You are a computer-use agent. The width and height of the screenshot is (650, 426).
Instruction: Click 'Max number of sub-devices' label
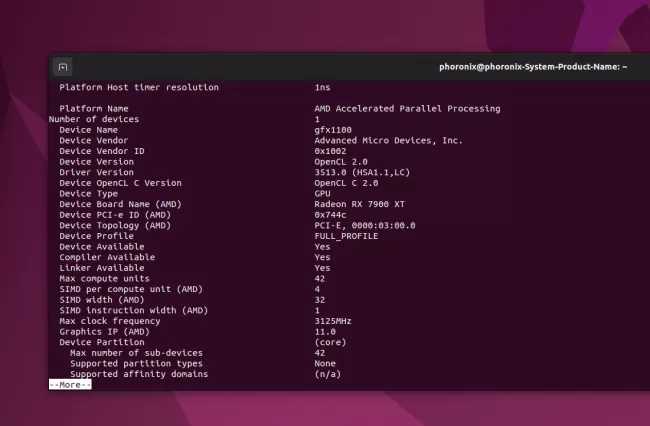pos(136,353)
